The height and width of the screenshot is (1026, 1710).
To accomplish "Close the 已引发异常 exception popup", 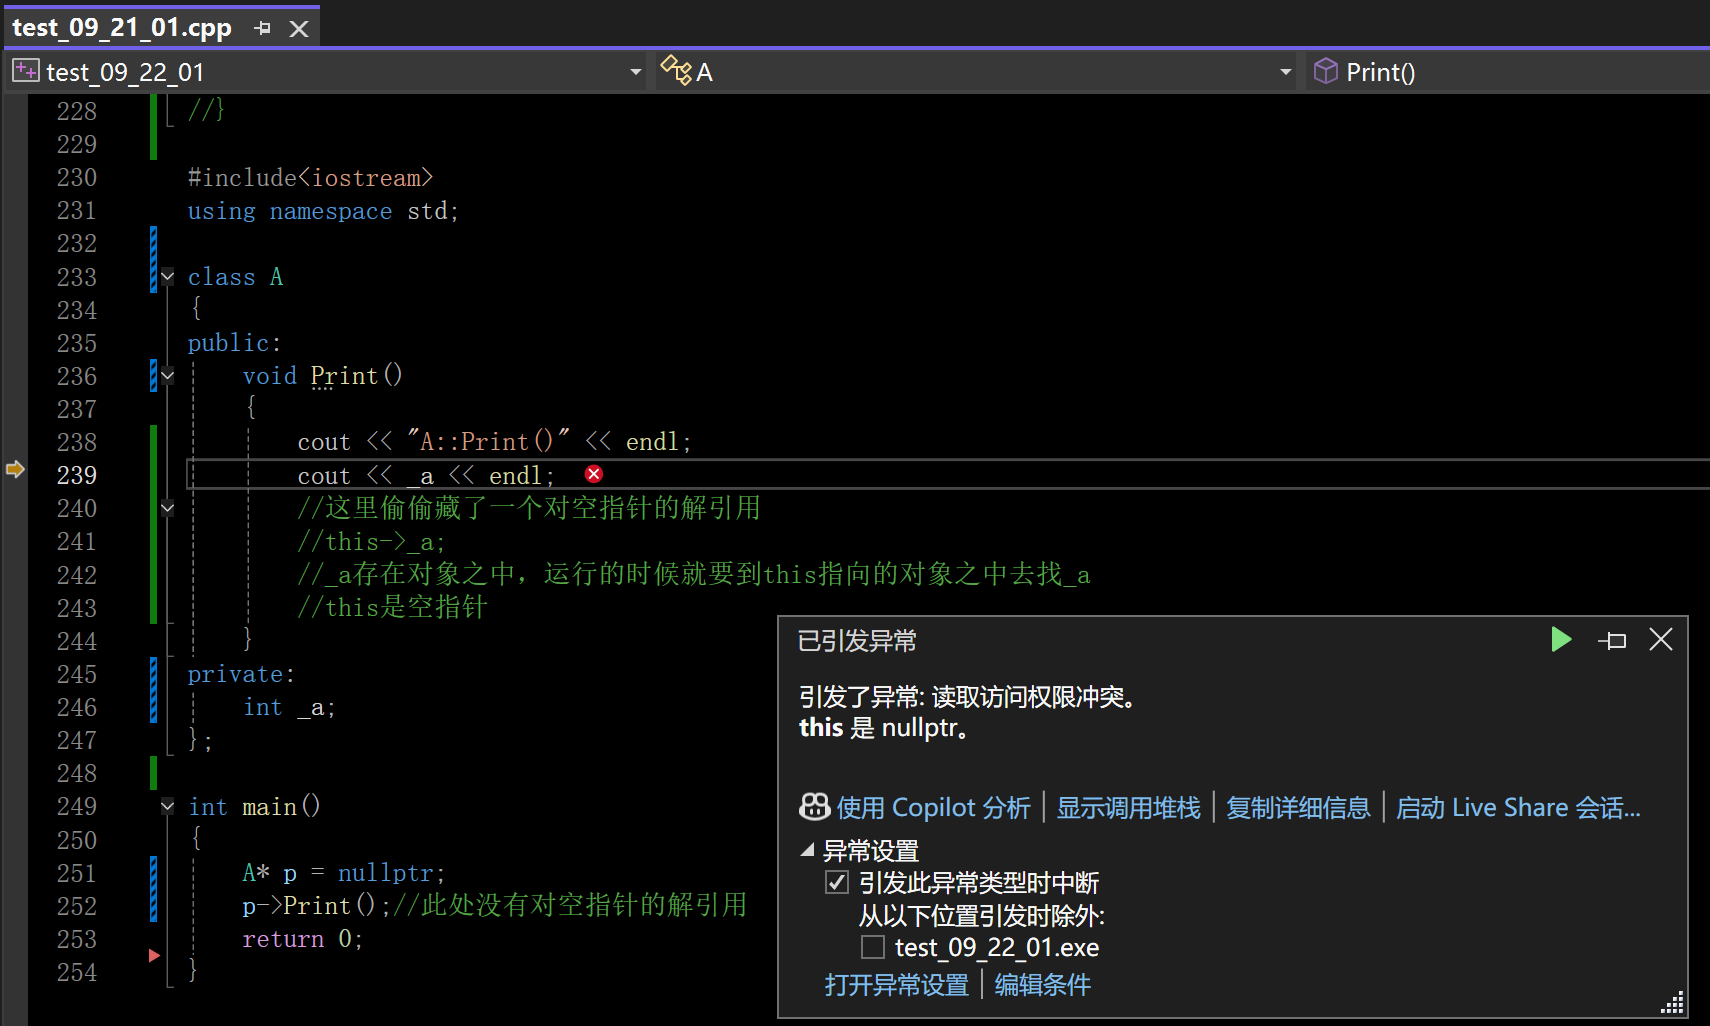I will coord(1661,639).
